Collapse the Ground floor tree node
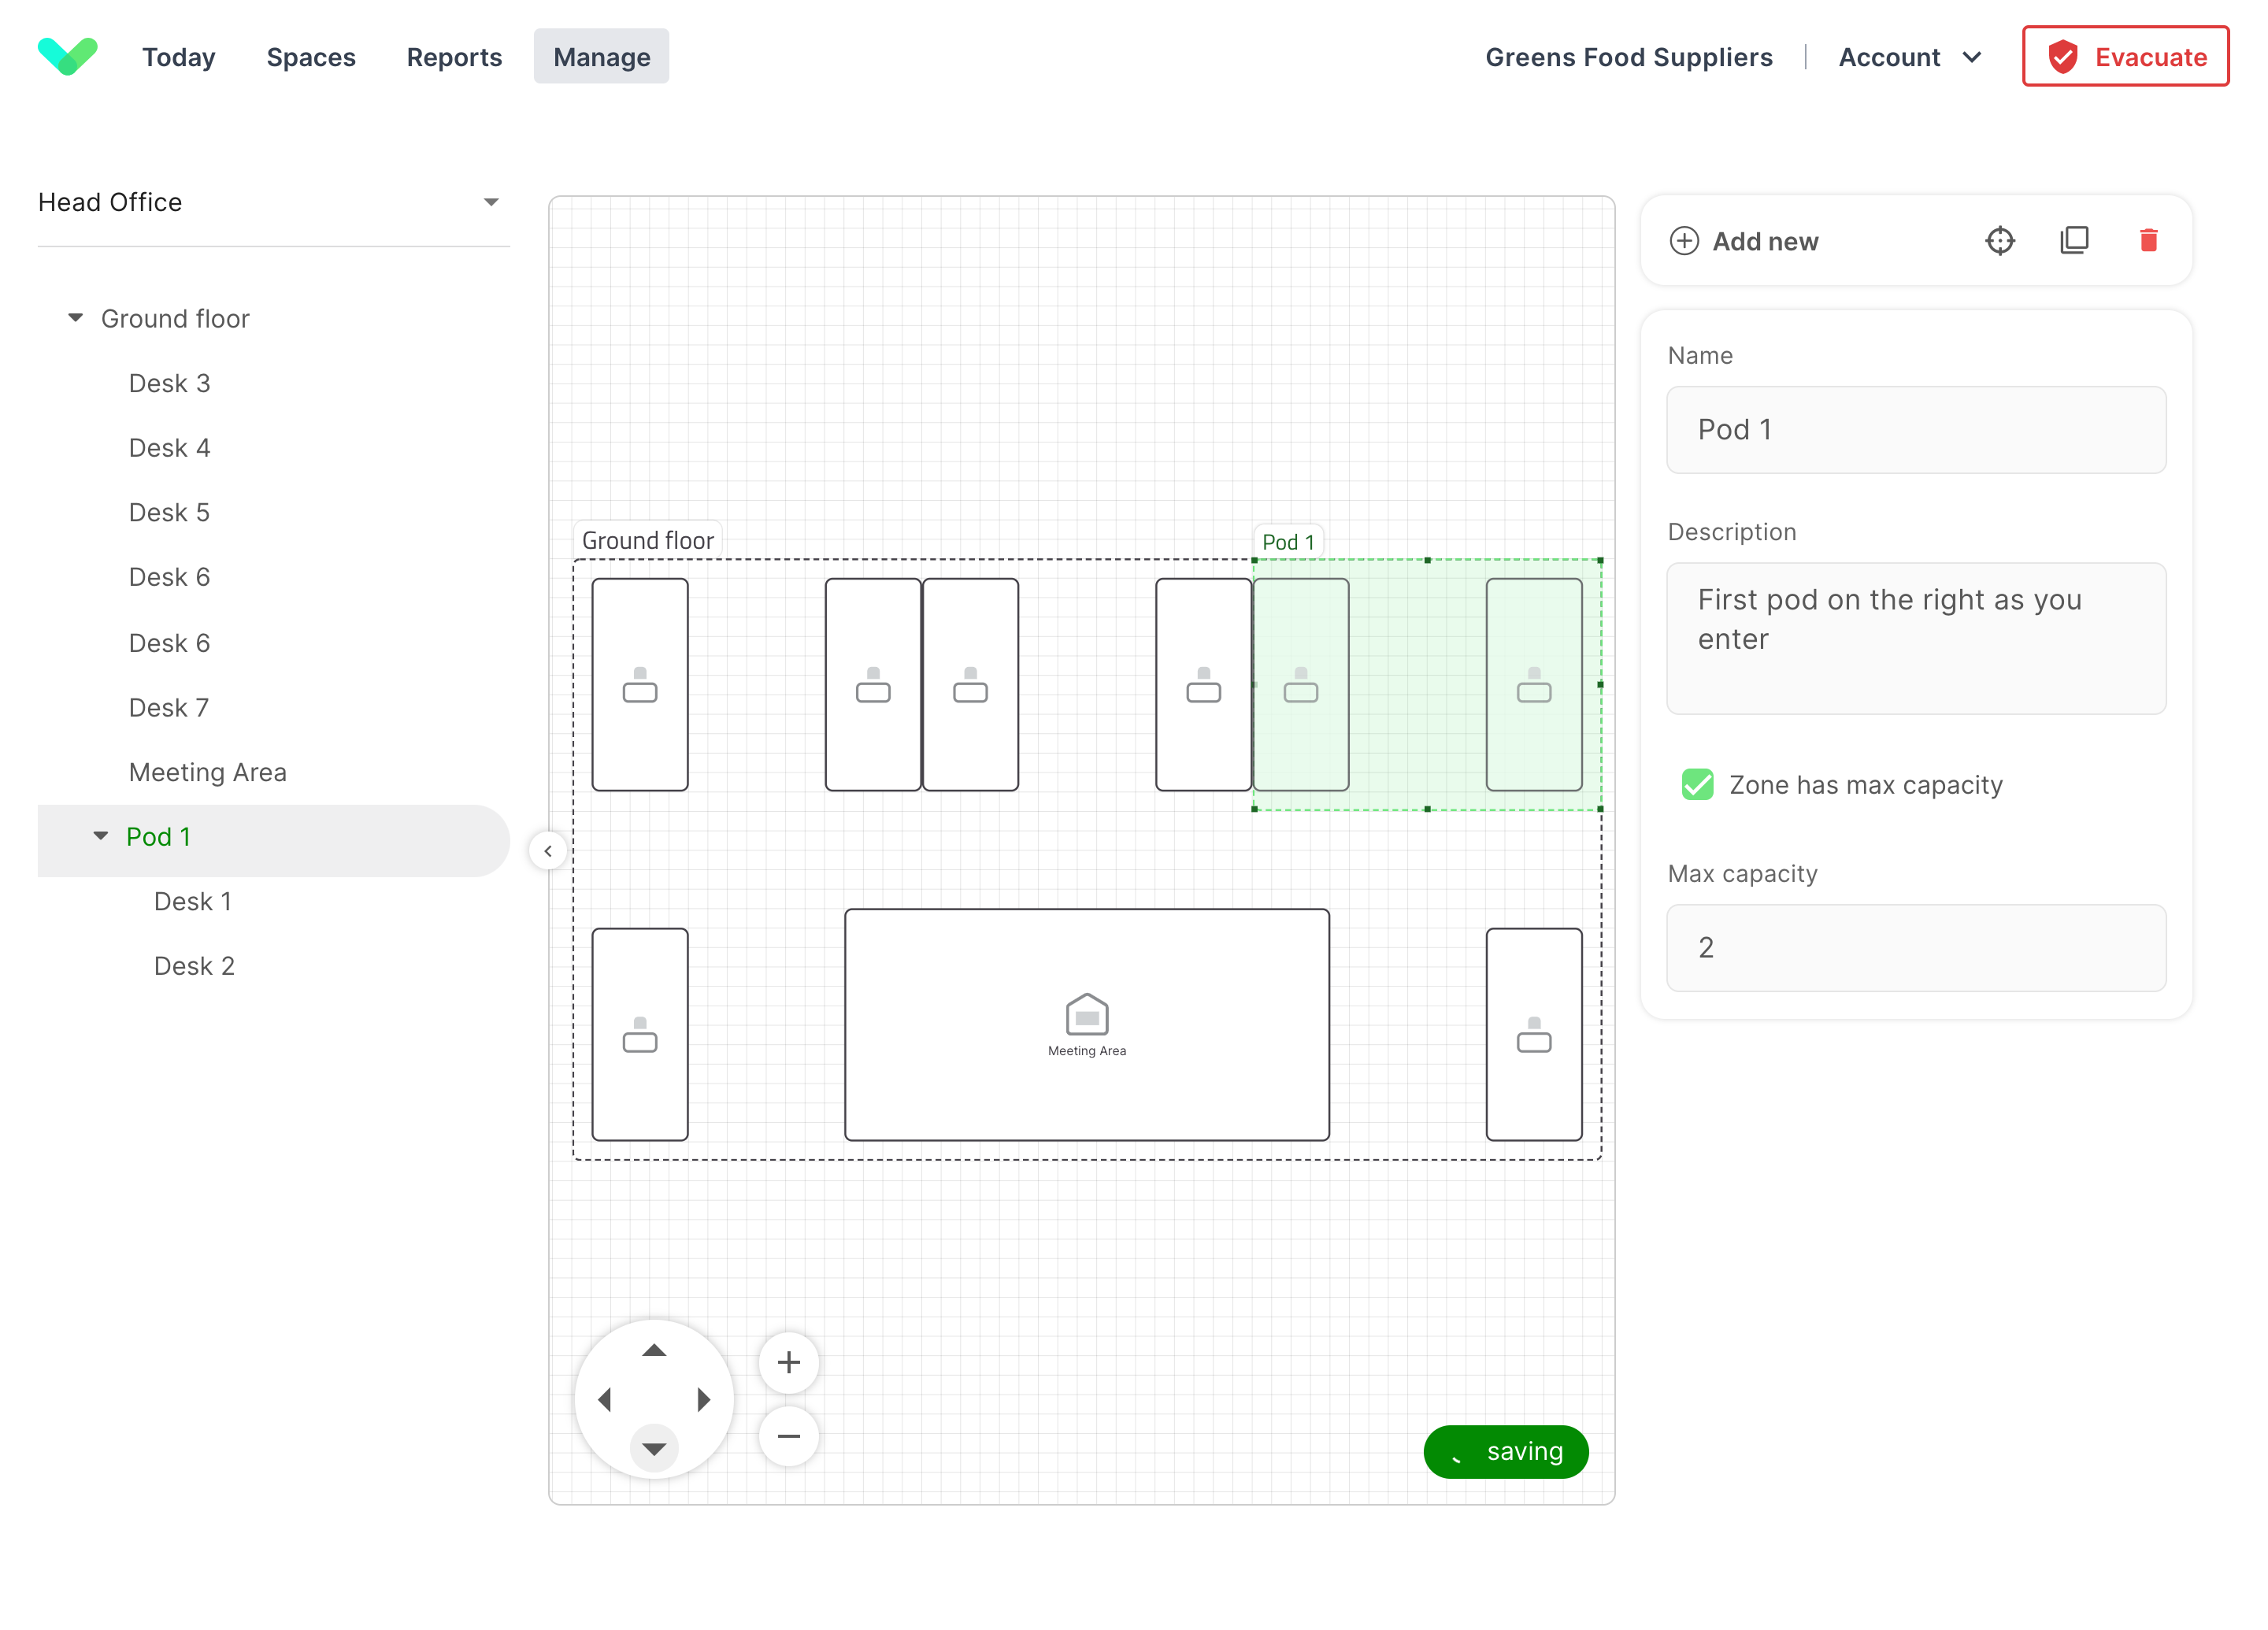Screen dimensions: 2268x1630 click(76, 318)
